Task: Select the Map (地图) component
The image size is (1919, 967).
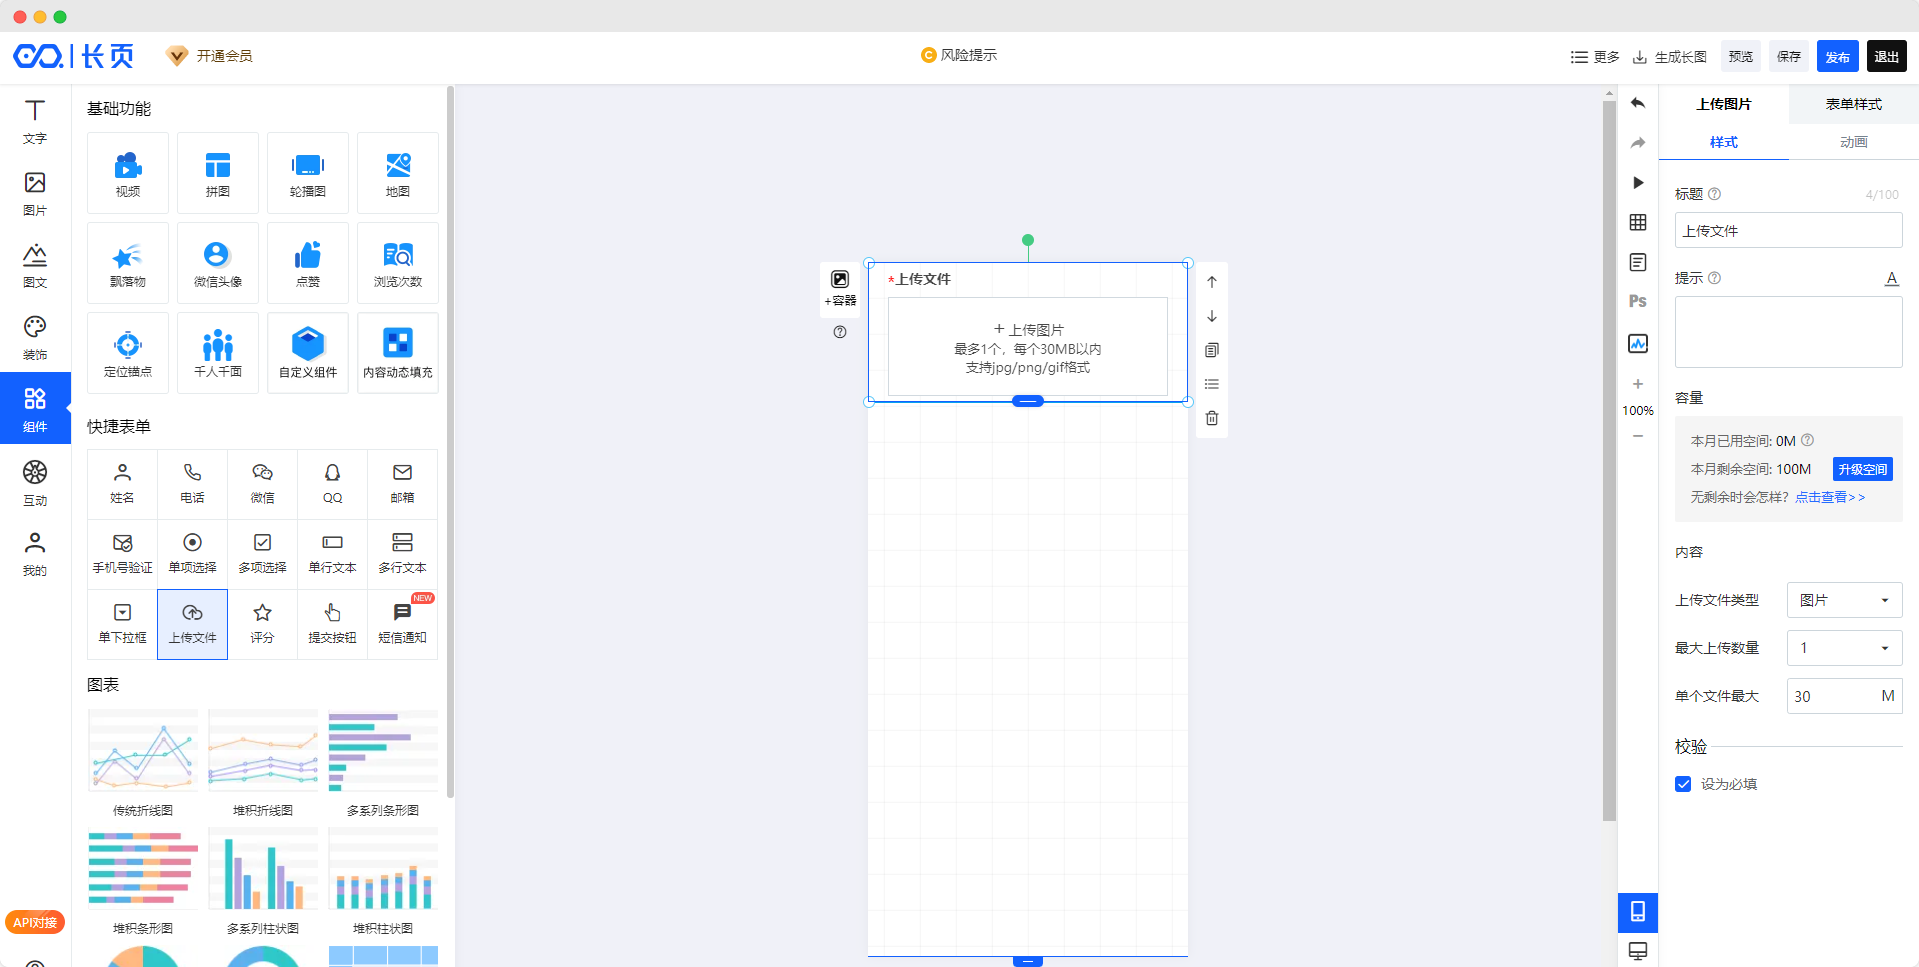Action: tap(398, 173)
